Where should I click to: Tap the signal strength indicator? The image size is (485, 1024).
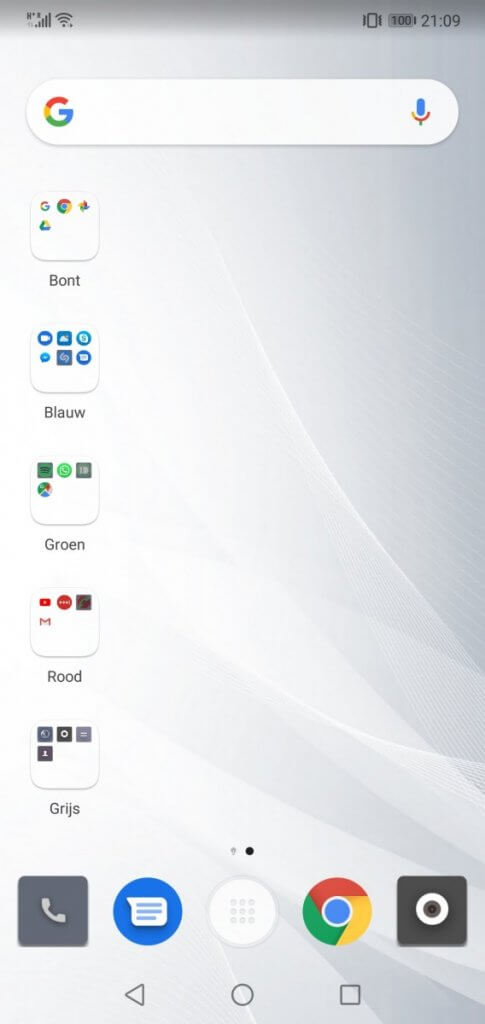[x=39, y=20]
